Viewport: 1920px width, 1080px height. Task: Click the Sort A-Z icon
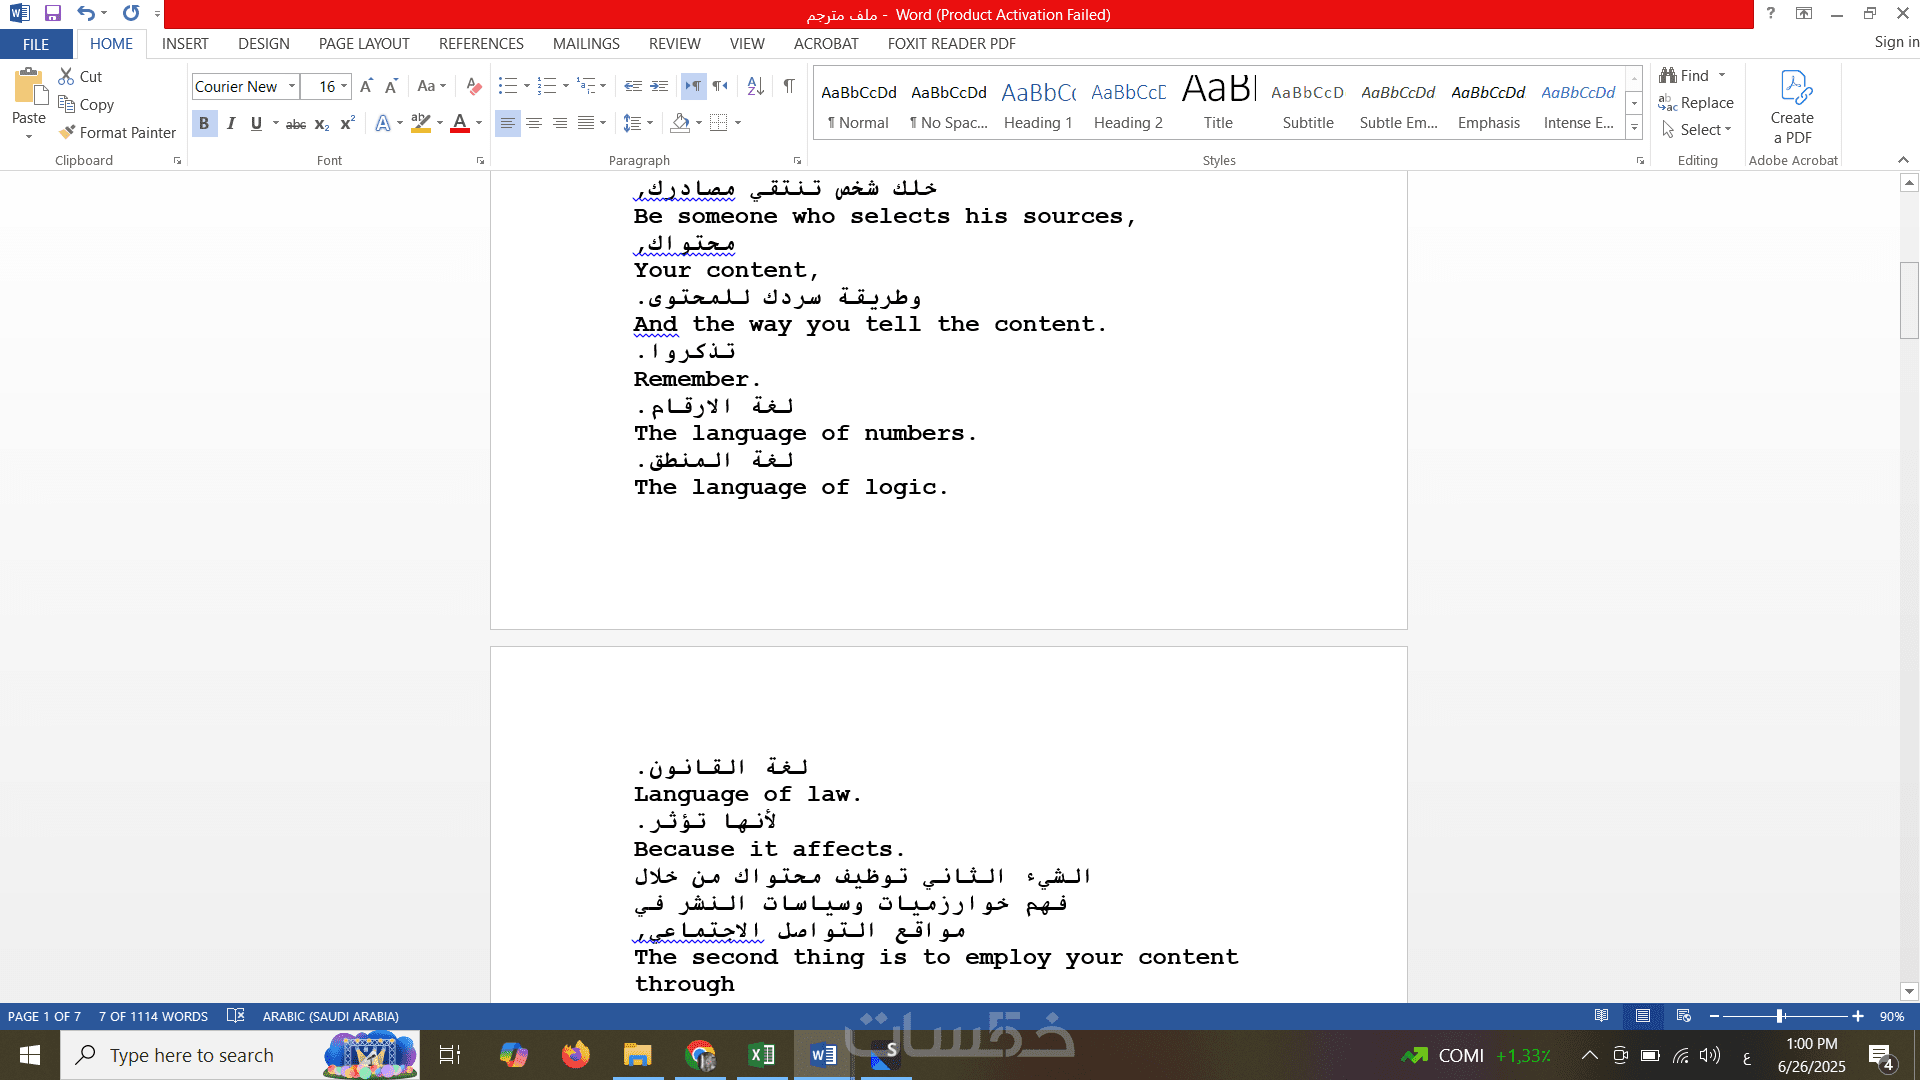(755, 86)
